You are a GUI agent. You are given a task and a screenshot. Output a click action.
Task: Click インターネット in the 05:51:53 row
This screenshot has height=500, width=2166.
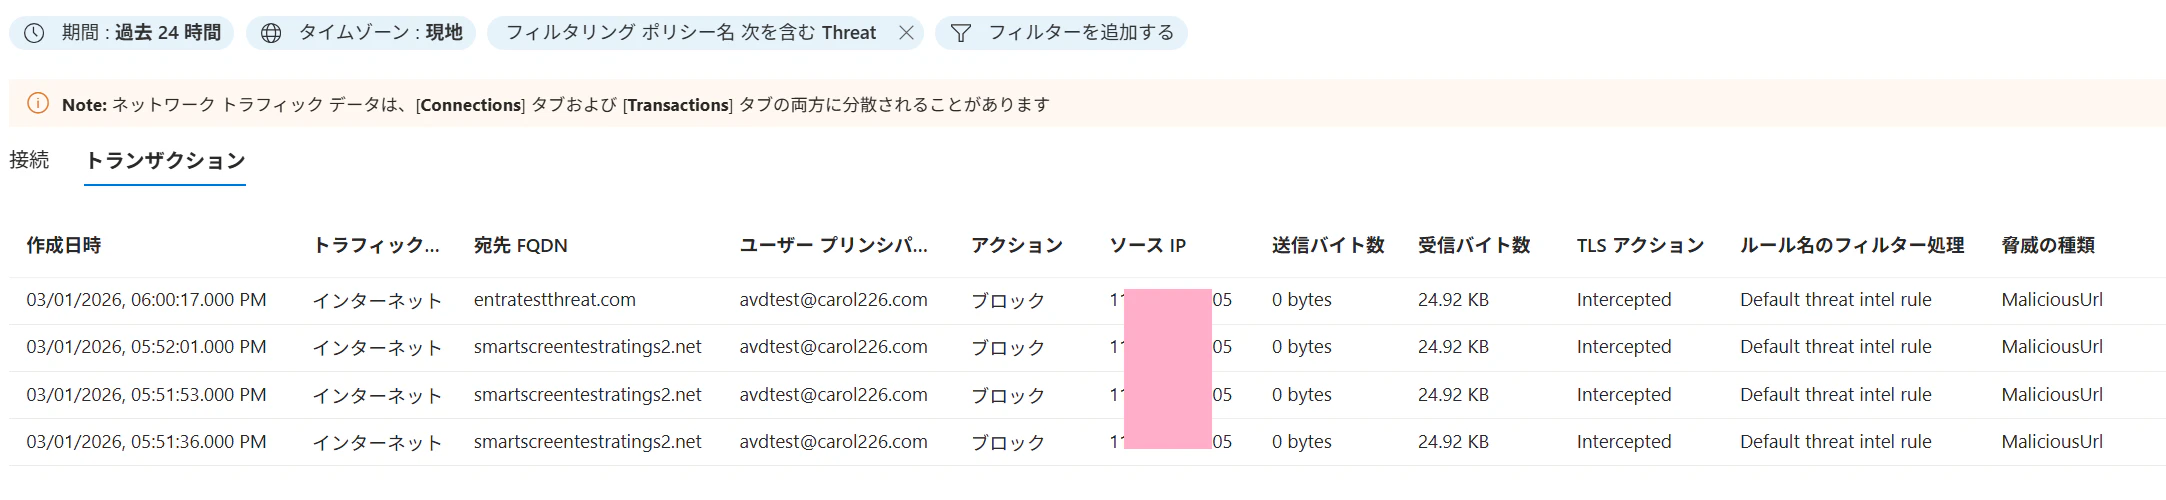coord(377,395)
